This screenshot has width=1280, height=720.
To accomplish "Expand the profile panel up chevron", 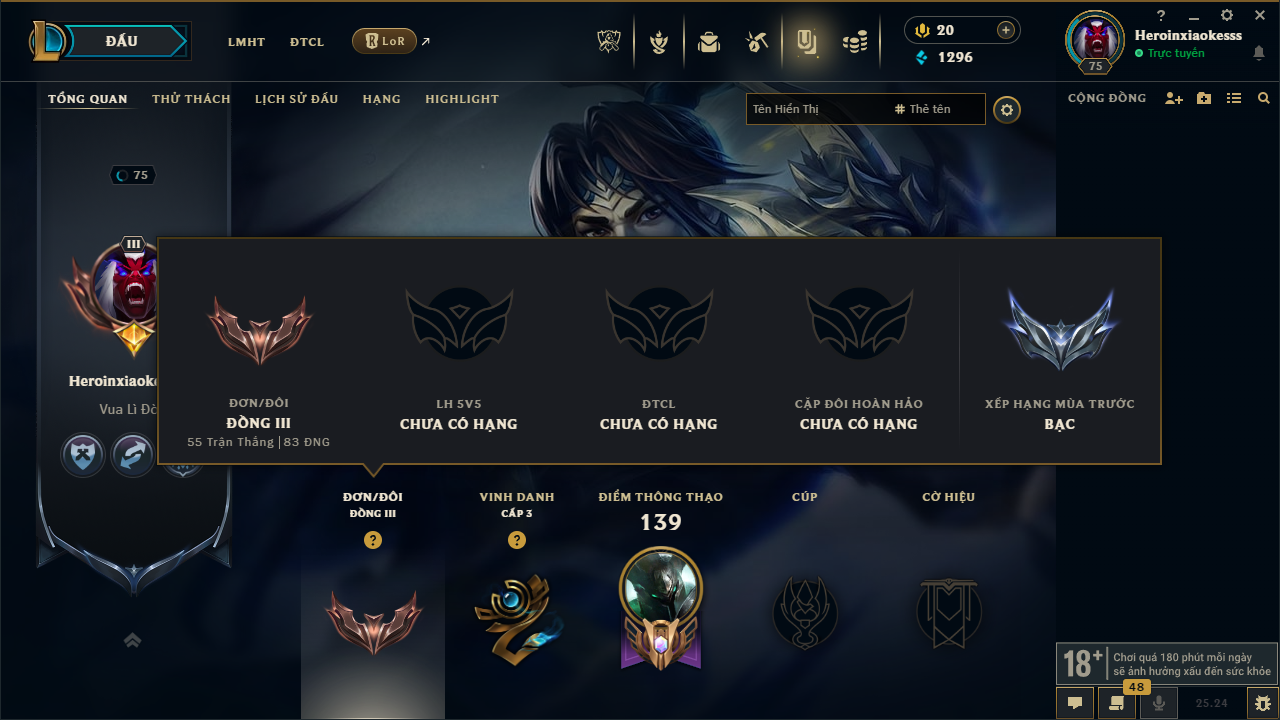I will 132,640.
